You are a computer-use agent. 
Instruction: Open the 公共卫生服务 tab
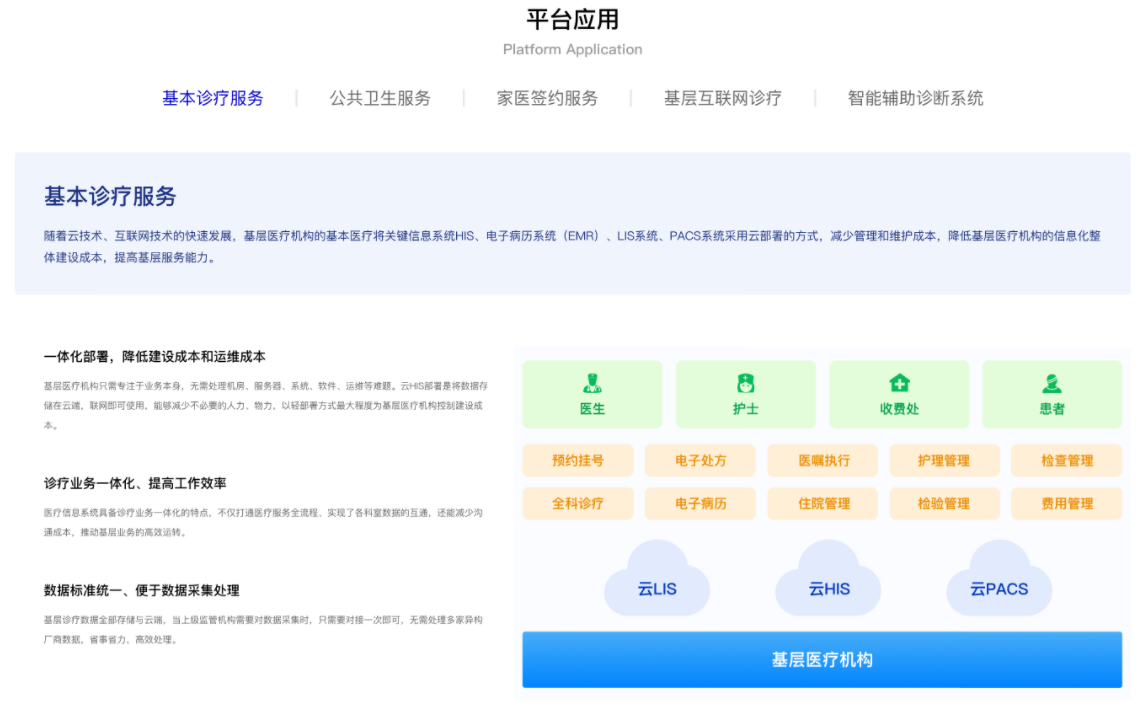click(x=380, y=98)
